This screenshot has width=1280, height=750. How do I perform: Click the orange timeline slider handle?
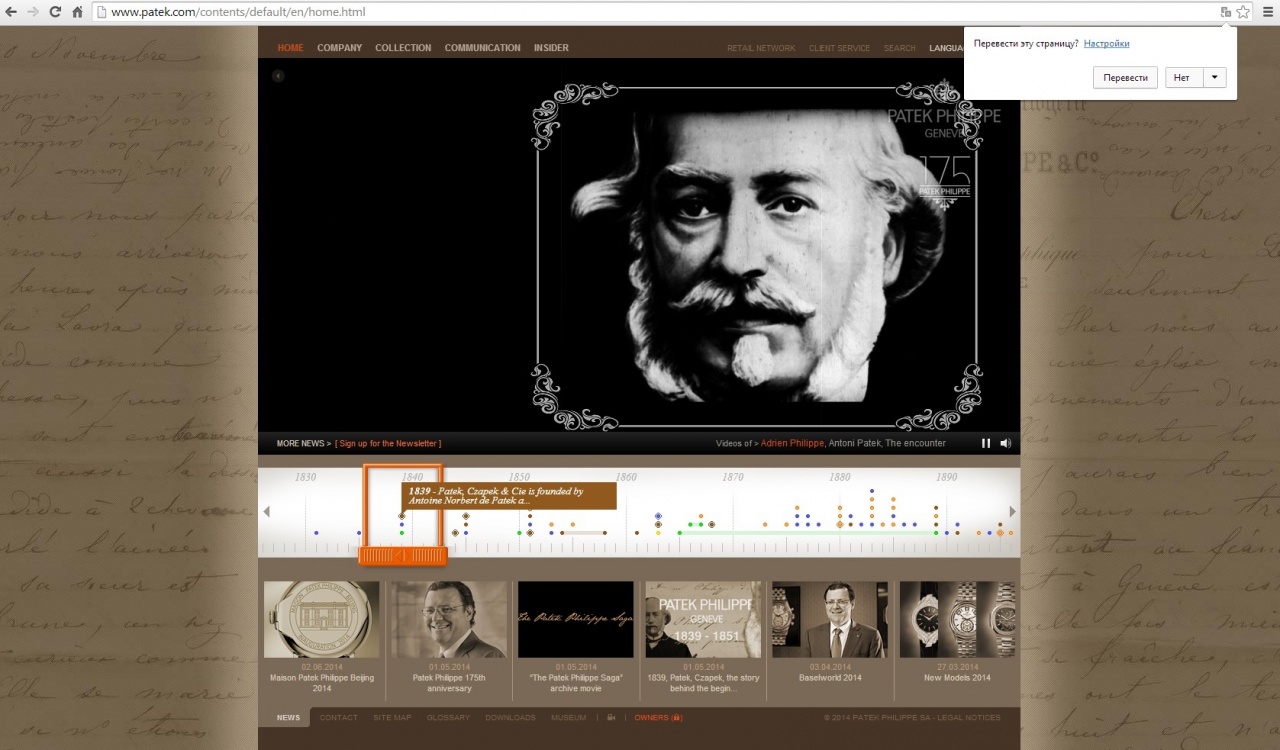[x=402, y=555]
